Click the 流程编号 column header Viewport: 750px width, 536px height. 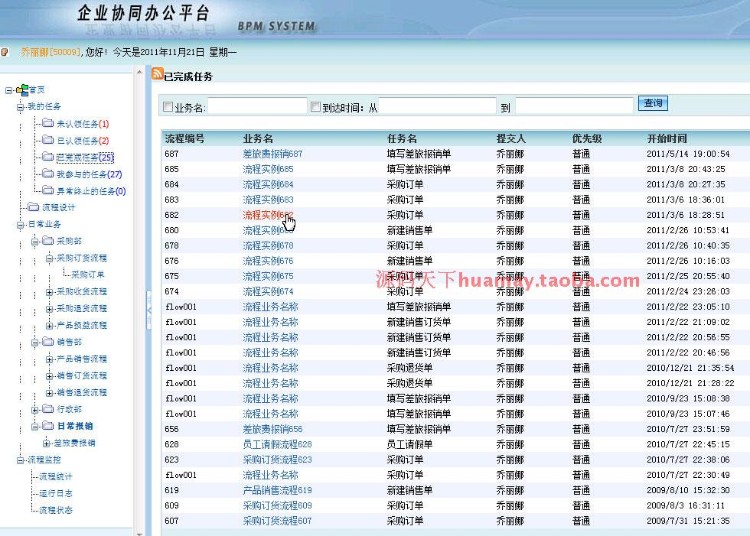[185, 139]
